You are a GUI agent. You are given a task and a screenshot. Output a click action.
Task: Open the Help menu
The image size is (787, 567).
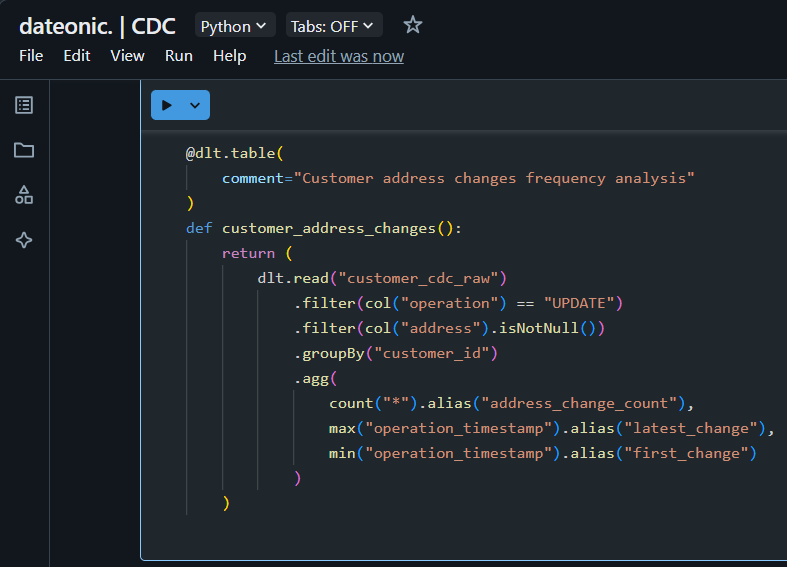click(x=229, y=56)
